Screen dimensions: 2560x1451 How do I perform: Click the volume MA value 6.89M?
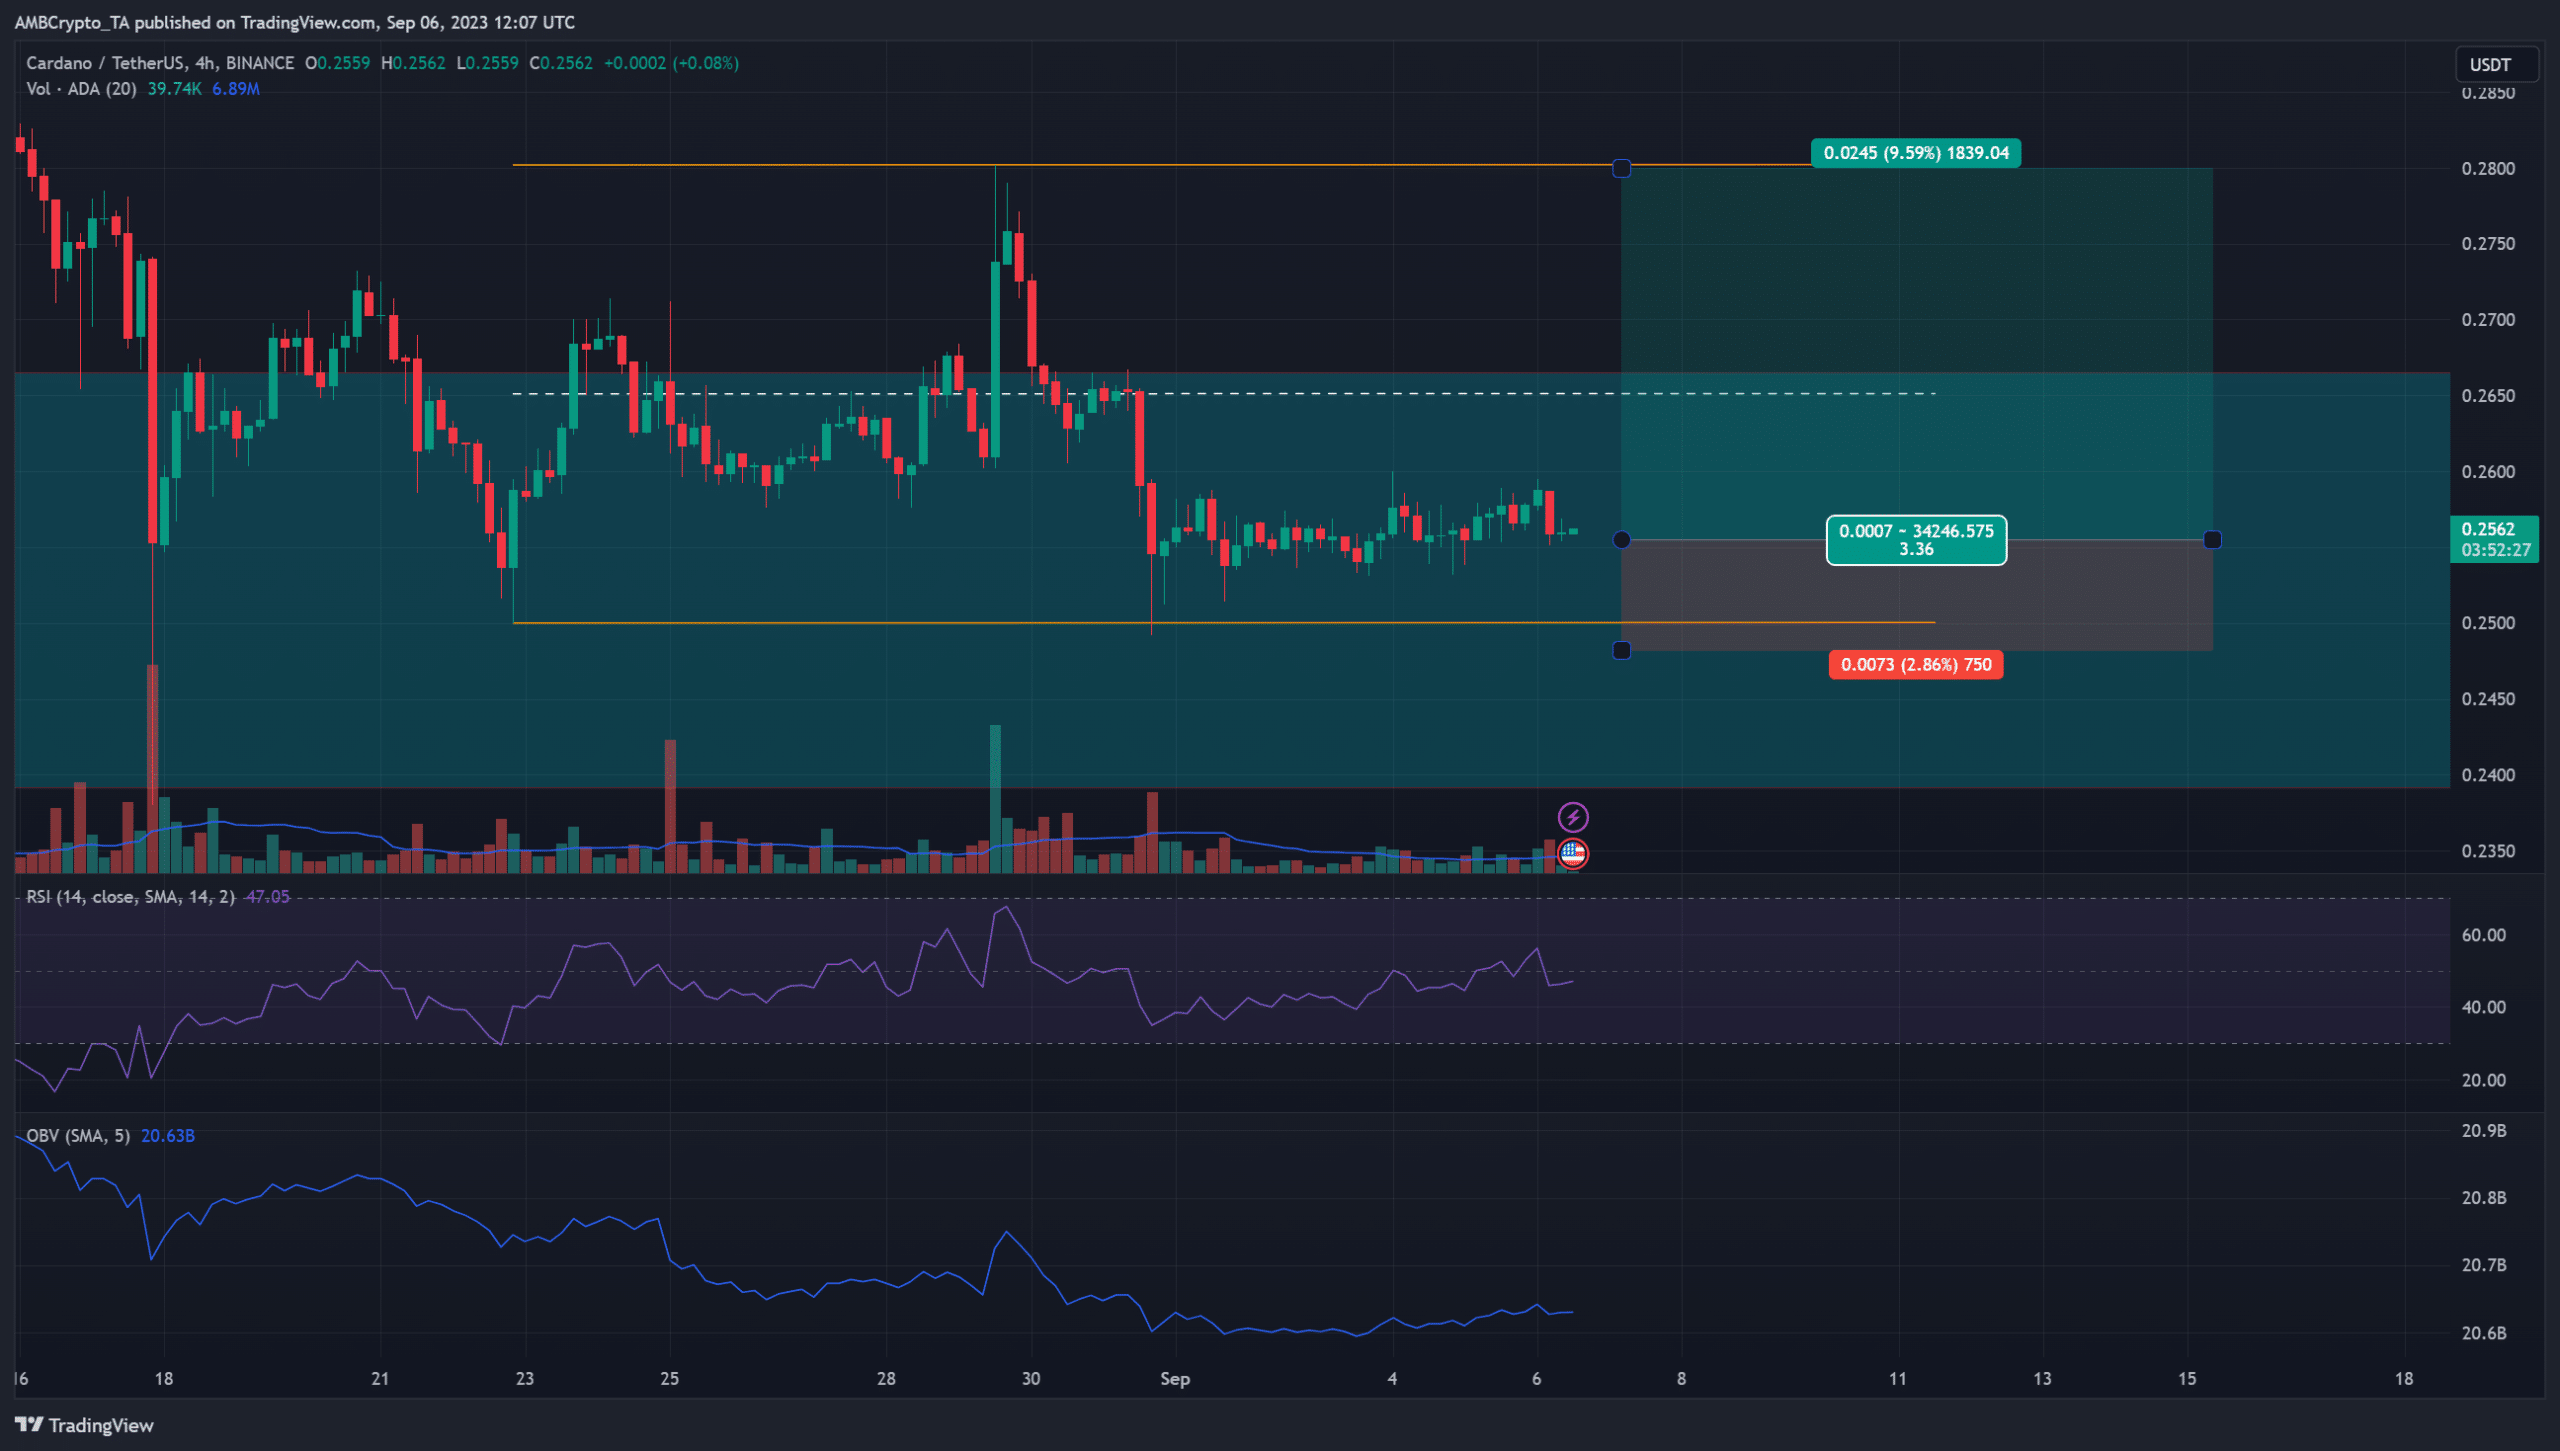click(x=236, y=89)
